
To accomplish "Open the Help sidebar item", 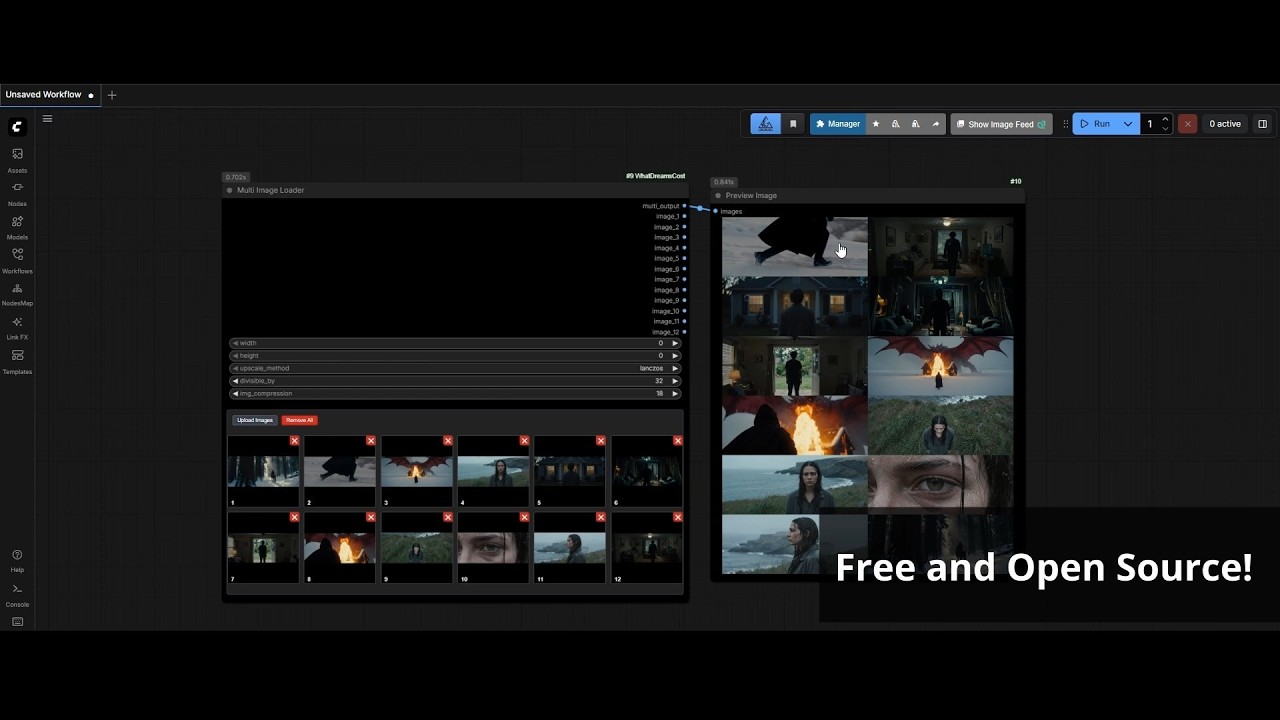I will click(x=17, y=560).
